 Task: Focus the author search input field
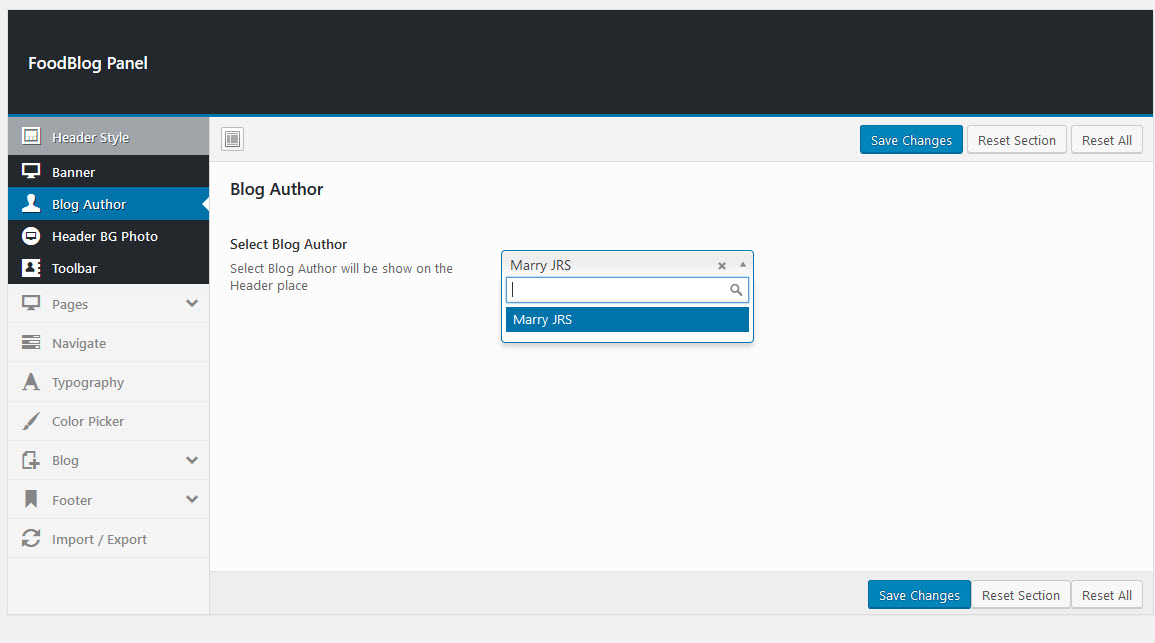[x=627, y=289]
